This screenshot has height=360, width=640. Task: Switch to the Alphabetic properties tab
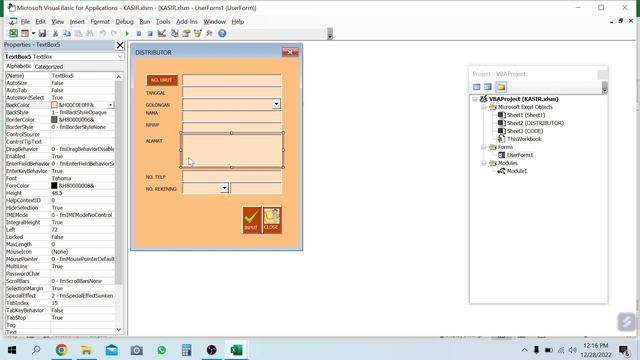(x=18, y=66)
